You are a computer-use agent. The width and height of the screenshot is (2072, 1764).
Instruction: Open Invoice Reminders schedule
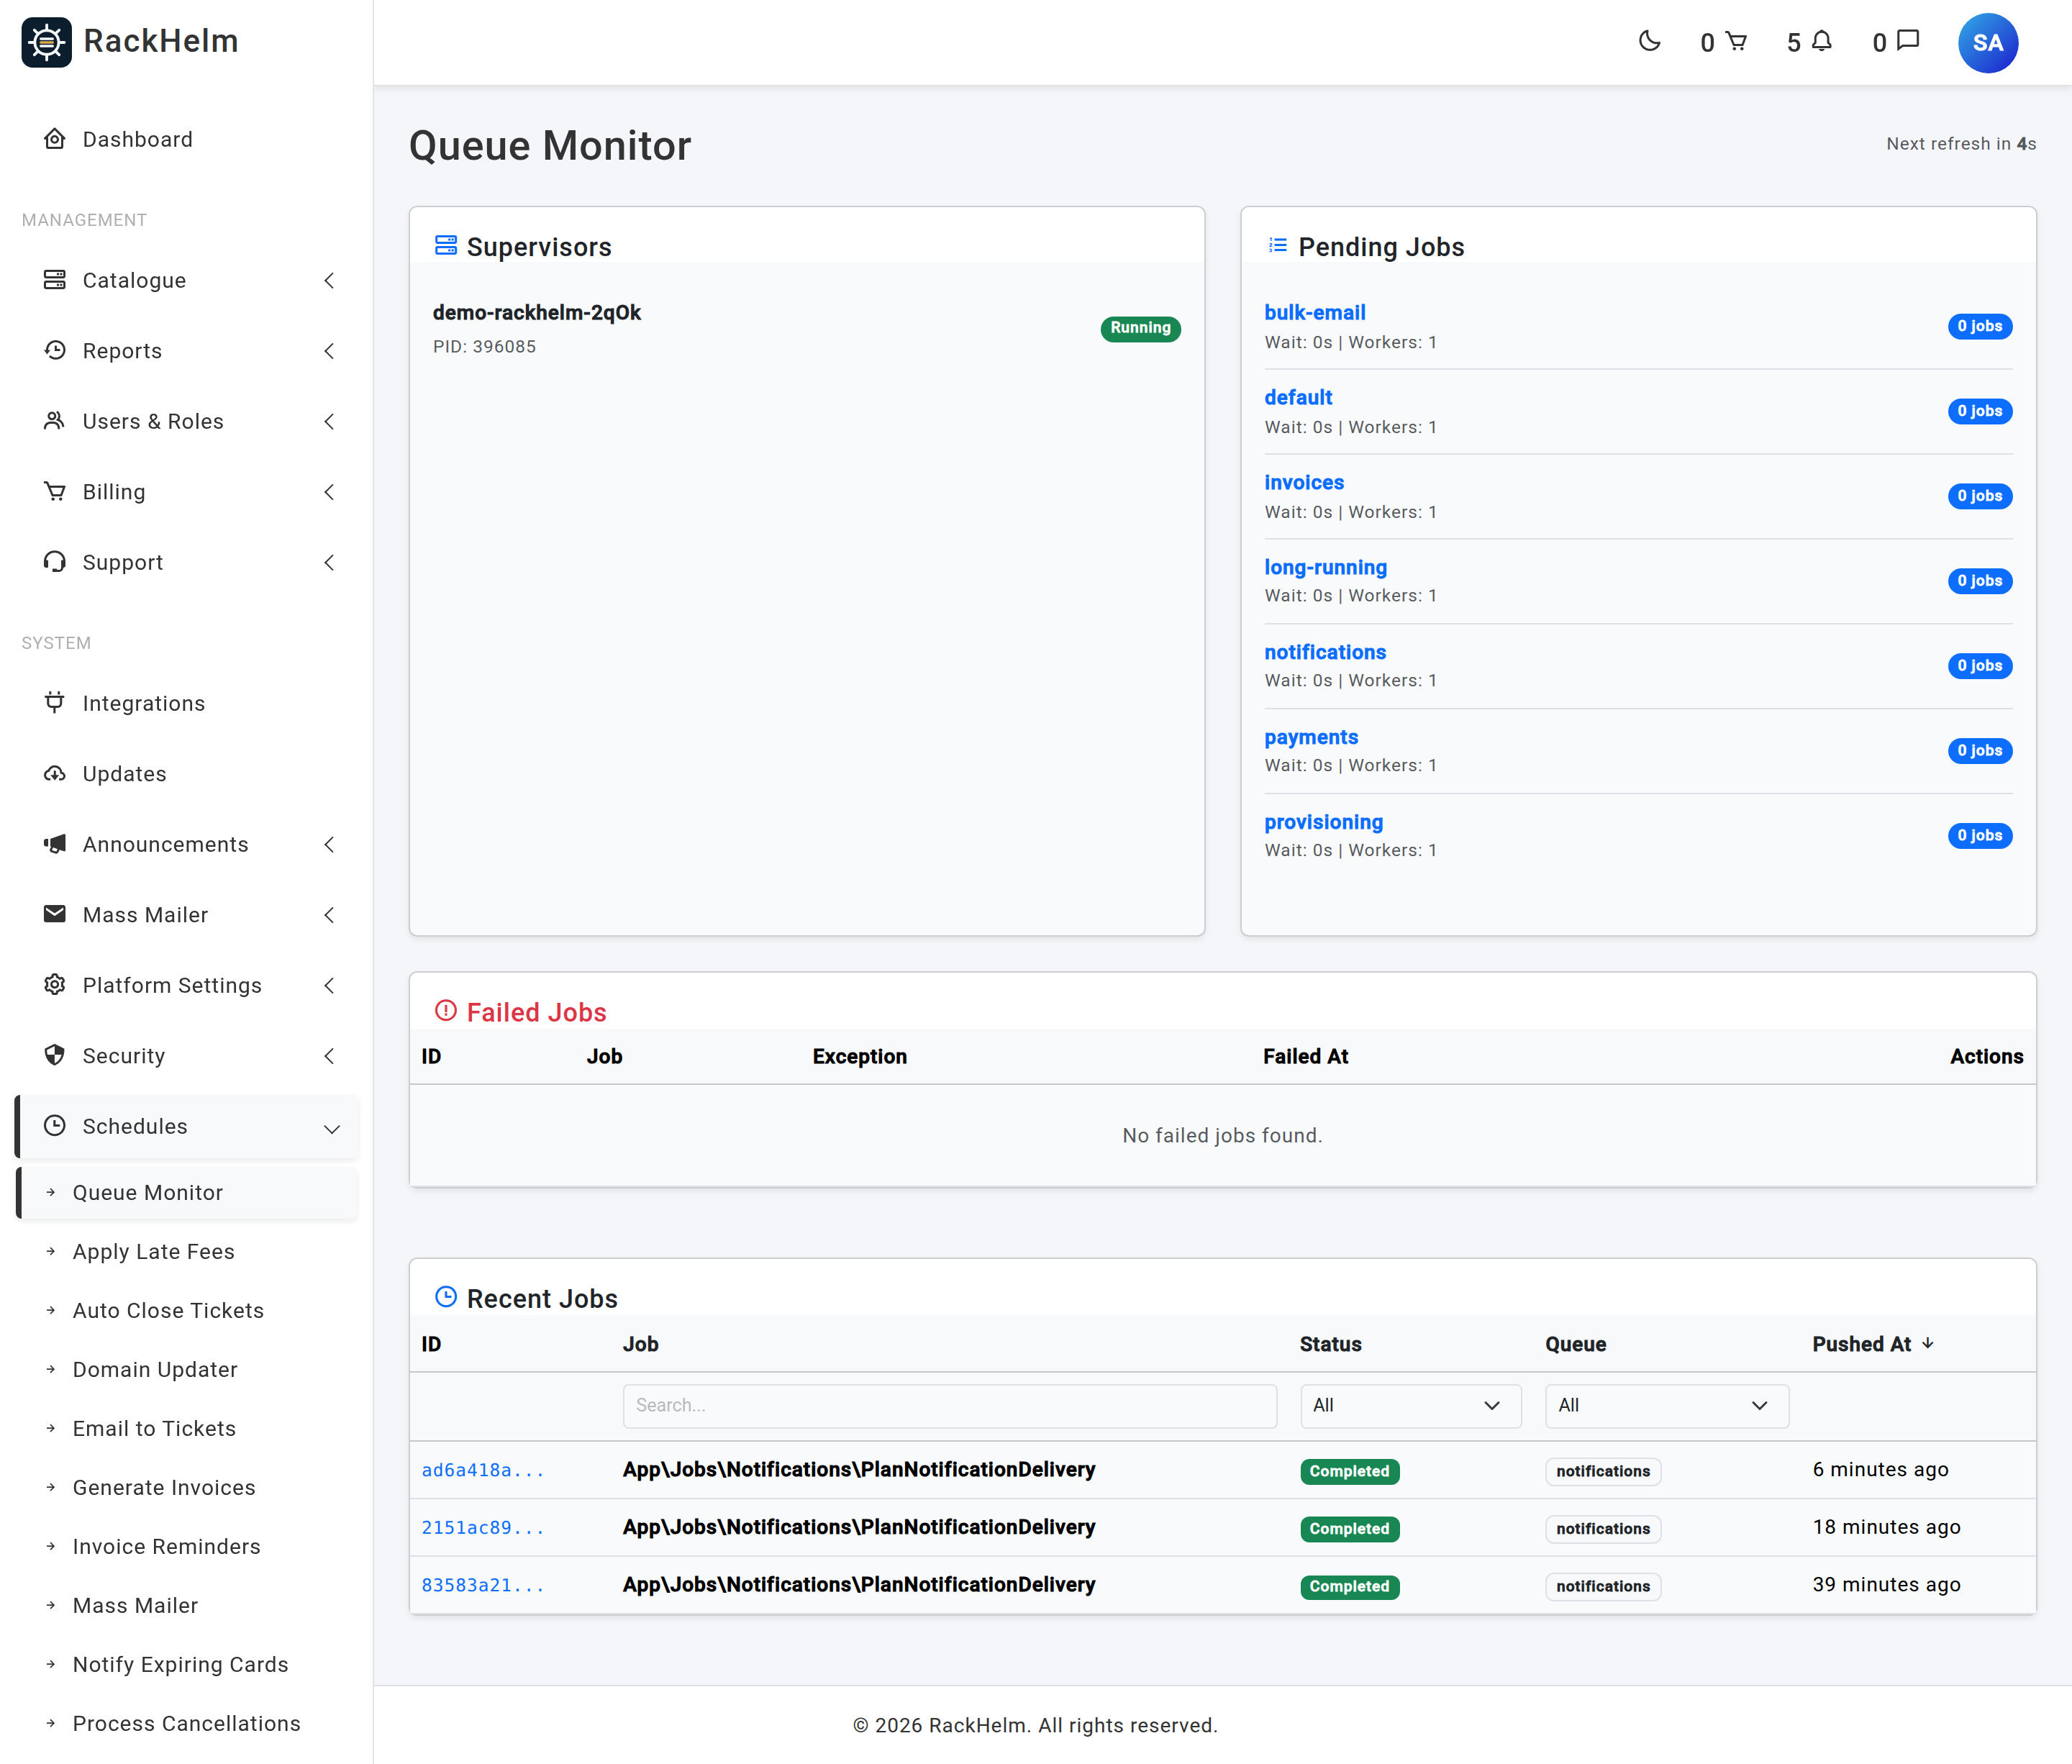pos(166,1547)
